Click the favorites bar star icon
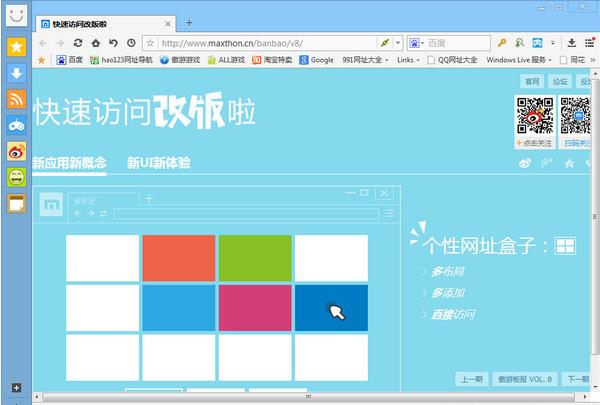 pos(42,60)
